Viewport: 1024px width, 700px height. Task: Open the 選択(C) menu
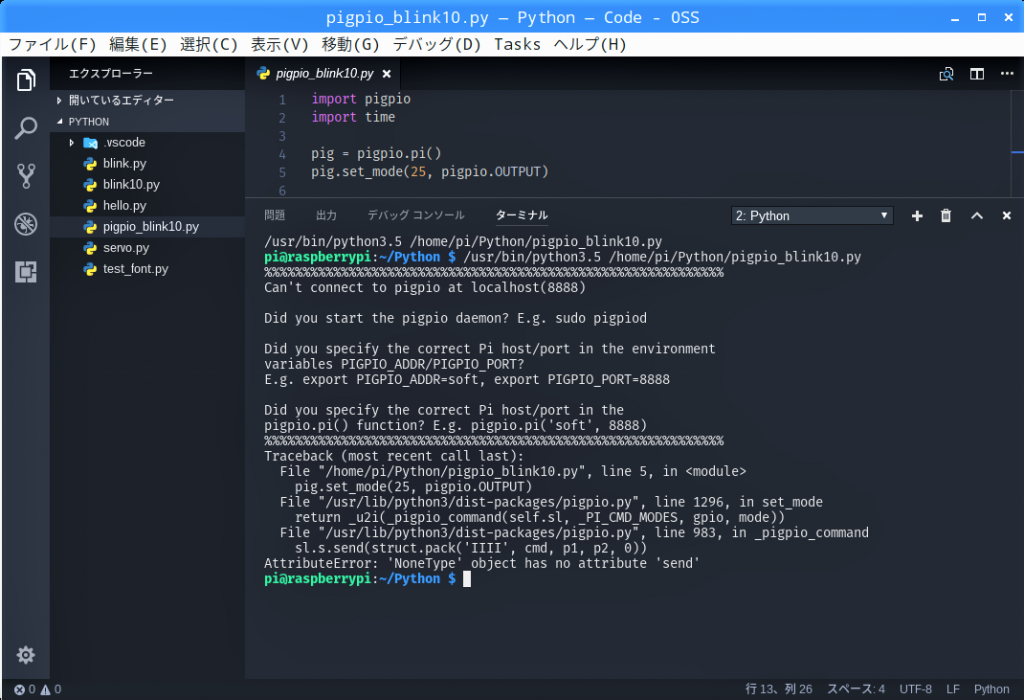(208, 44)
